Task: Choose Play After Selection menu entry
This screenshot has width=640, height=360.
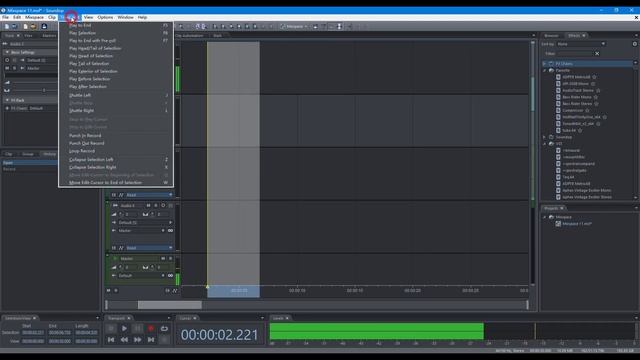Action: tap(116, 87)
